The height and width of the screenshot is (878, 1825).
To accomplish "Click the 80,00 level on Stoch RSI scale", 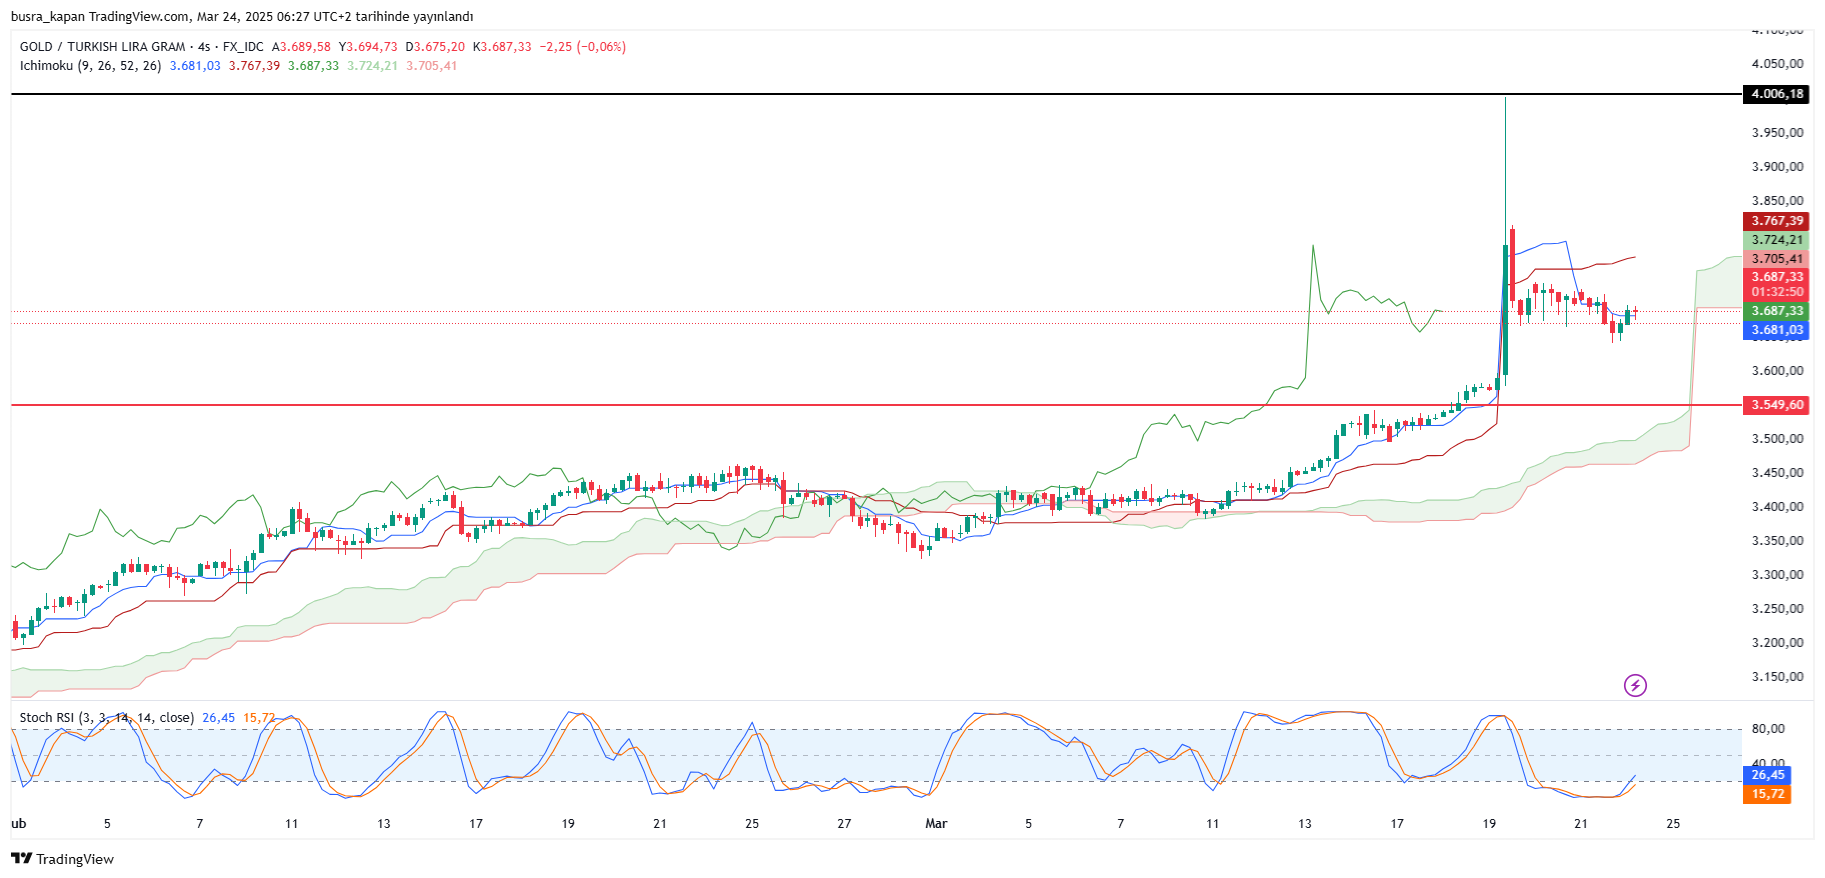I will point(1768,729).
